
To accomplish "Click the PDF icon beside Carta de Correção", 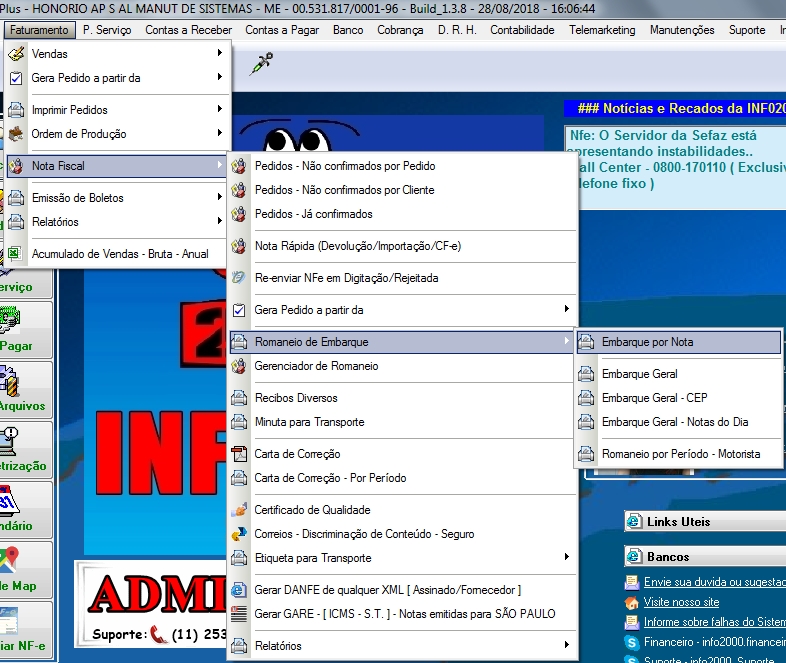I will [239, 454].
